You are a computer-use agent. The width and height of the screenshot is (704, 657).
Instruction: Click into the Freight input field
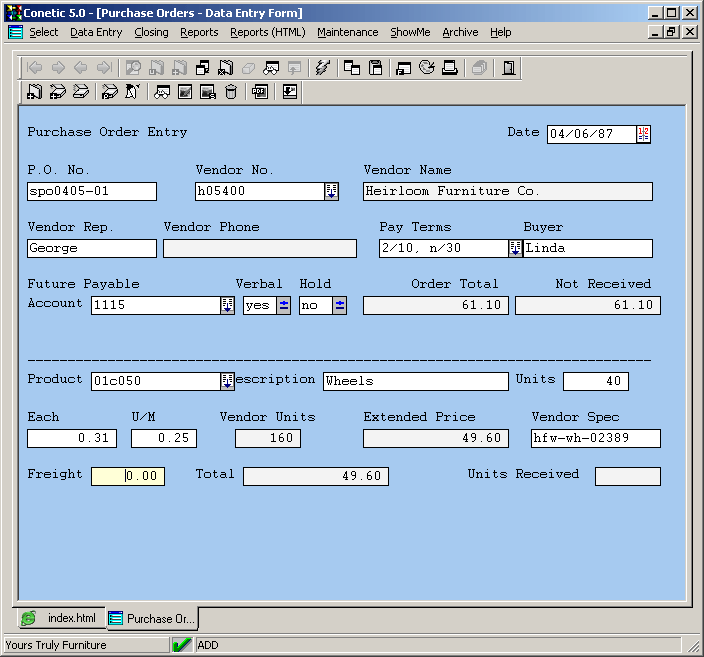[128, 477]
